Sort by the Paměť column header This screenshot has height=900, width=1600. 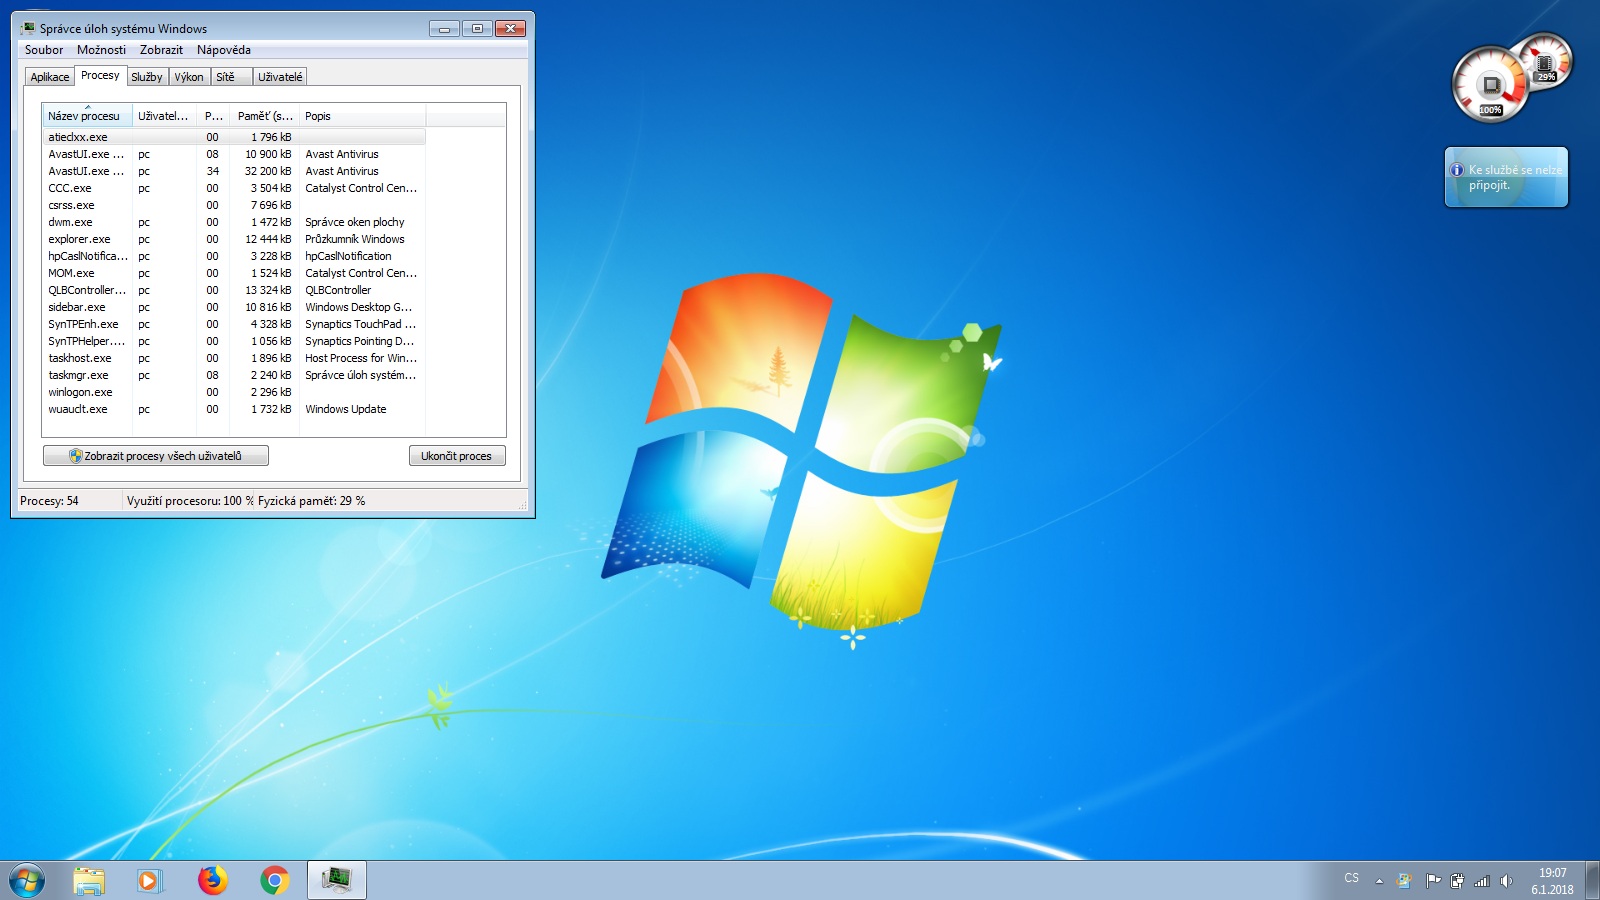264,116
